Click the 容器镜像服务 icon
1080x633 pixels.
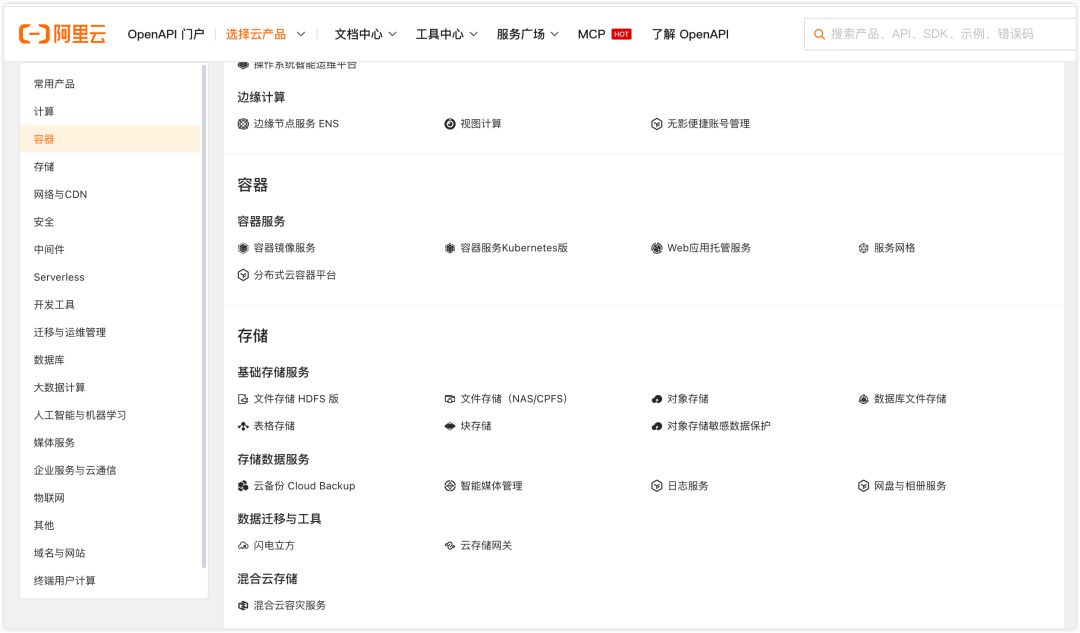click(x=243, y=248)
